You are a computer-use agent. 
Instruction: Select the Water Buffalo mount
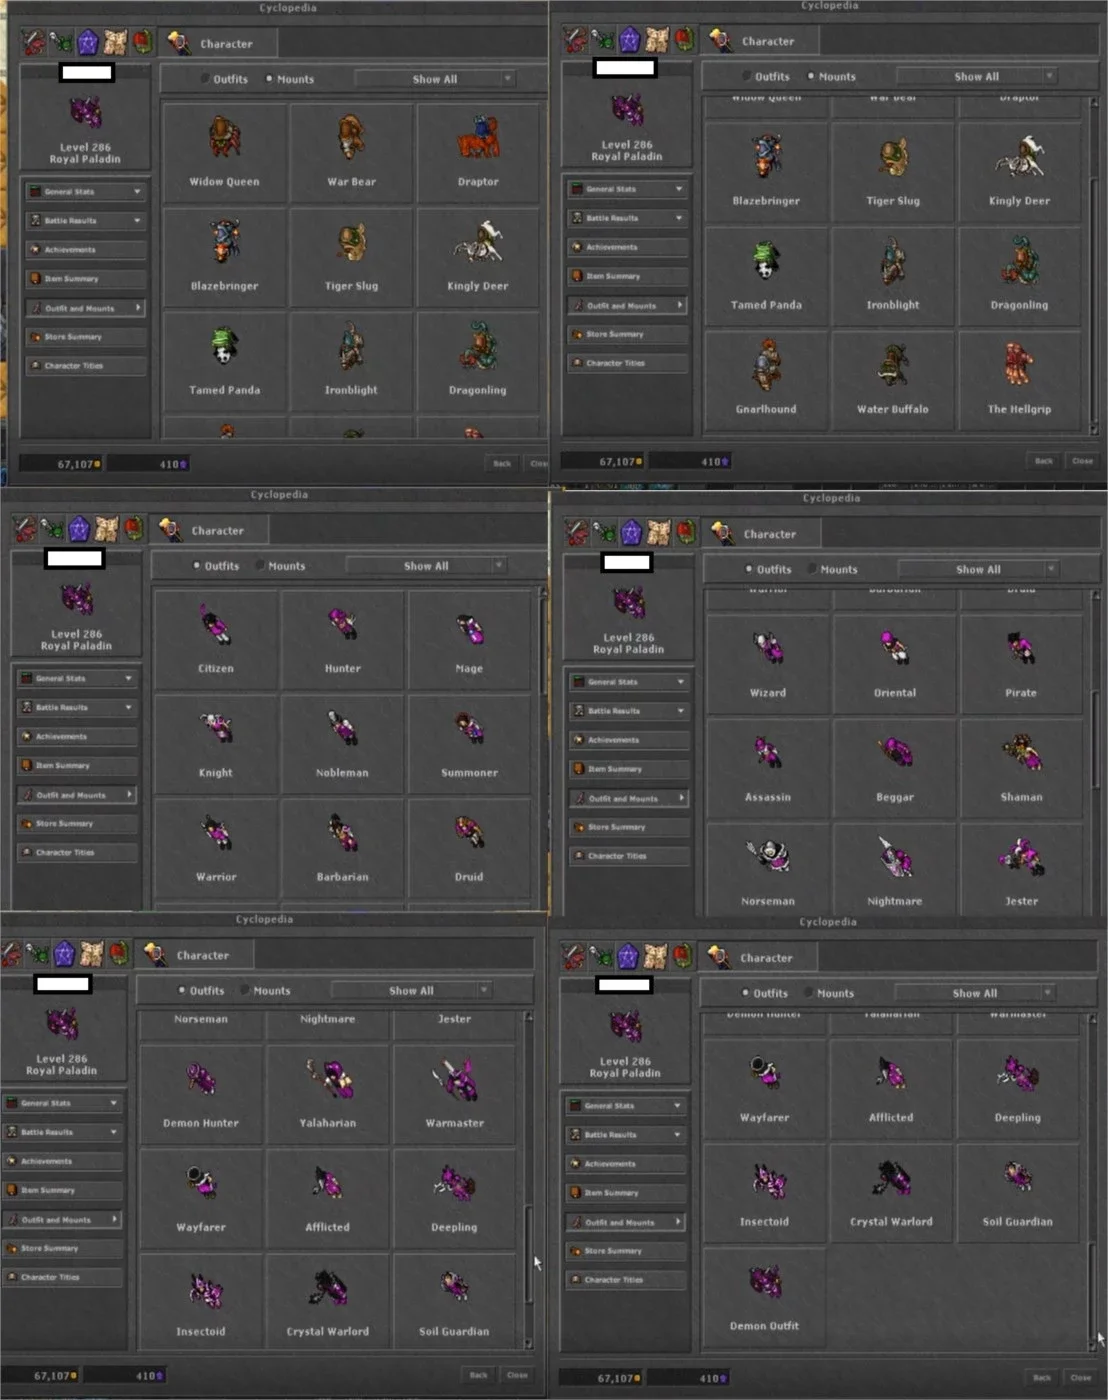892,381
